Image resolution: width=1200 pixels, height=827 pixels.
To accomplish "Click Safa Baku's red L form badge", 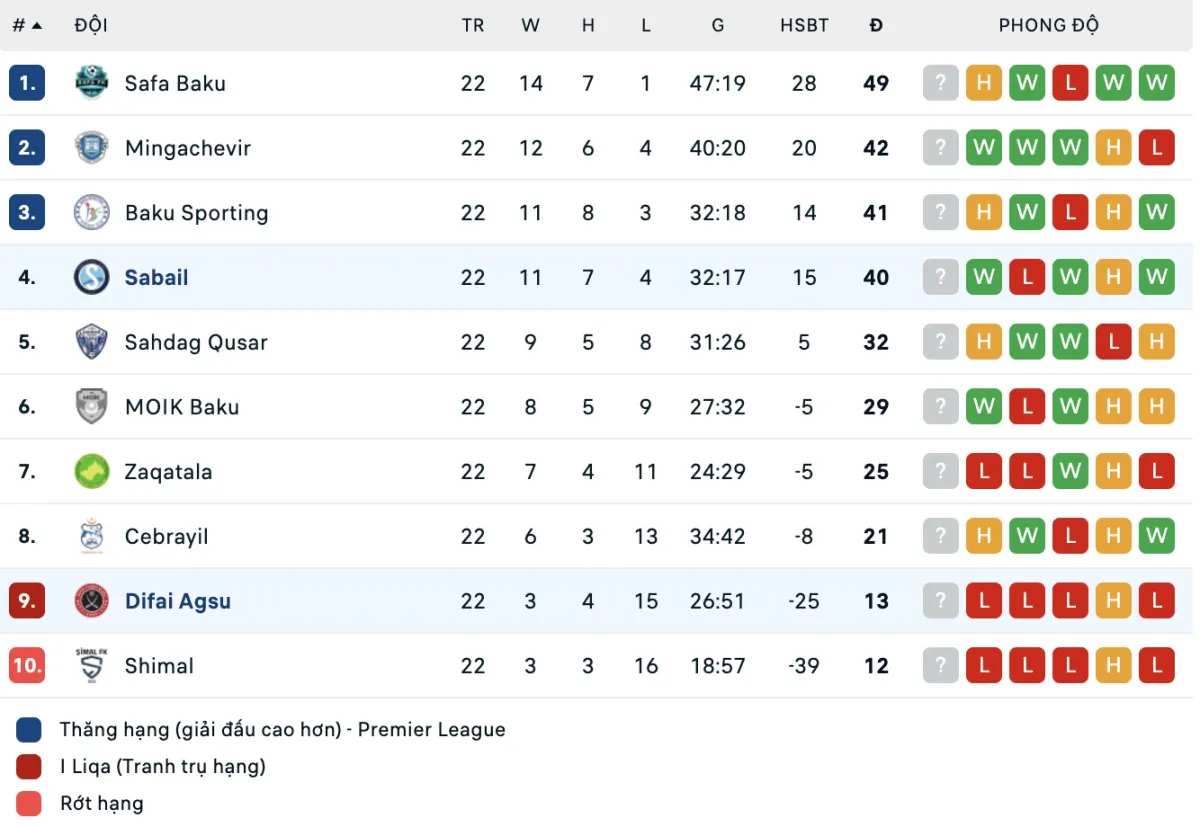I will 1070,83.
